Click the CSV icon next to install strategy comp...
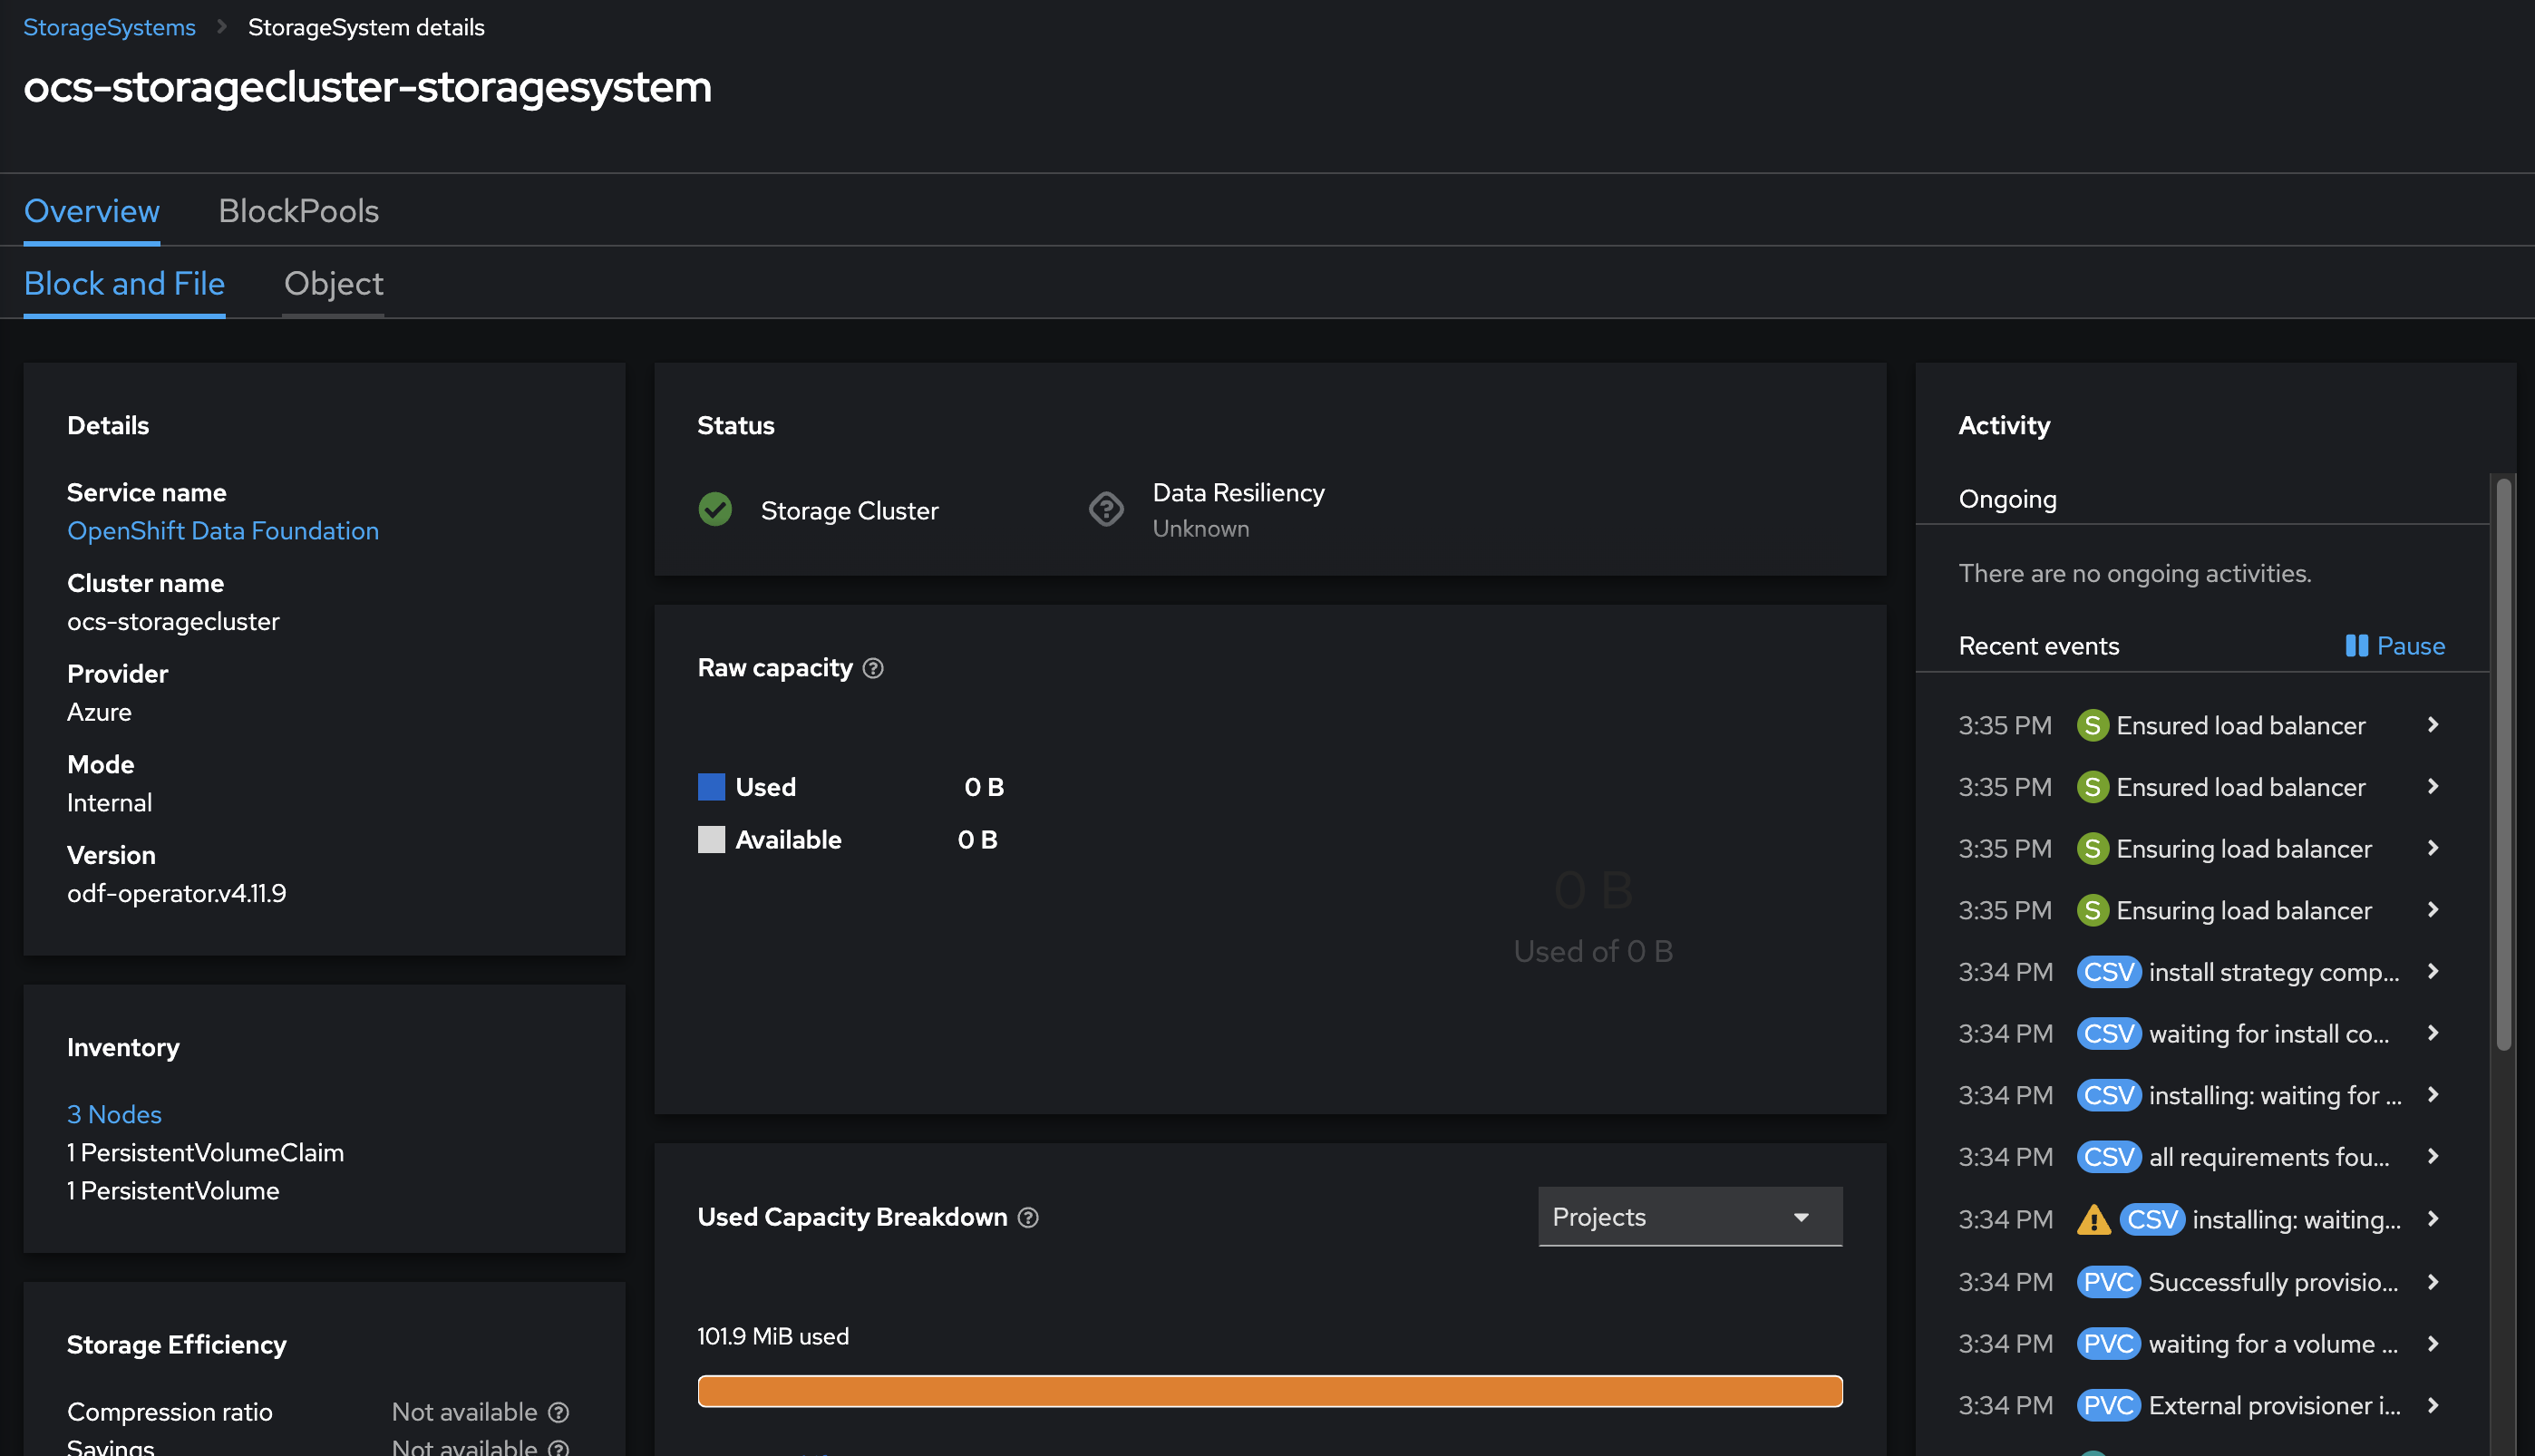 click(x=2107, y=972)
